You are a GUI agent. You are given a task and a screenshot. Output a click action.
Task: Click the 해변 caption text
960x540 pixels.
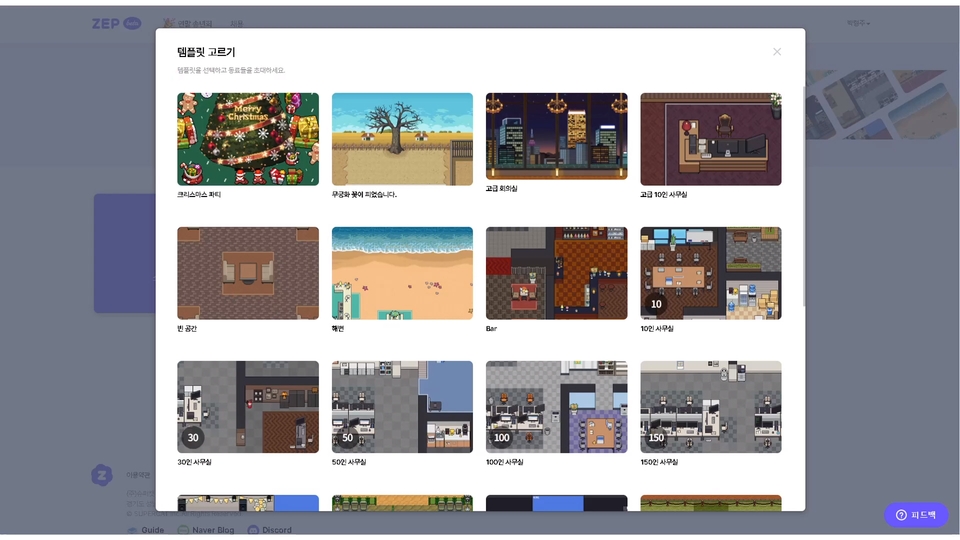pyautogui.click(x=338, y=329)
